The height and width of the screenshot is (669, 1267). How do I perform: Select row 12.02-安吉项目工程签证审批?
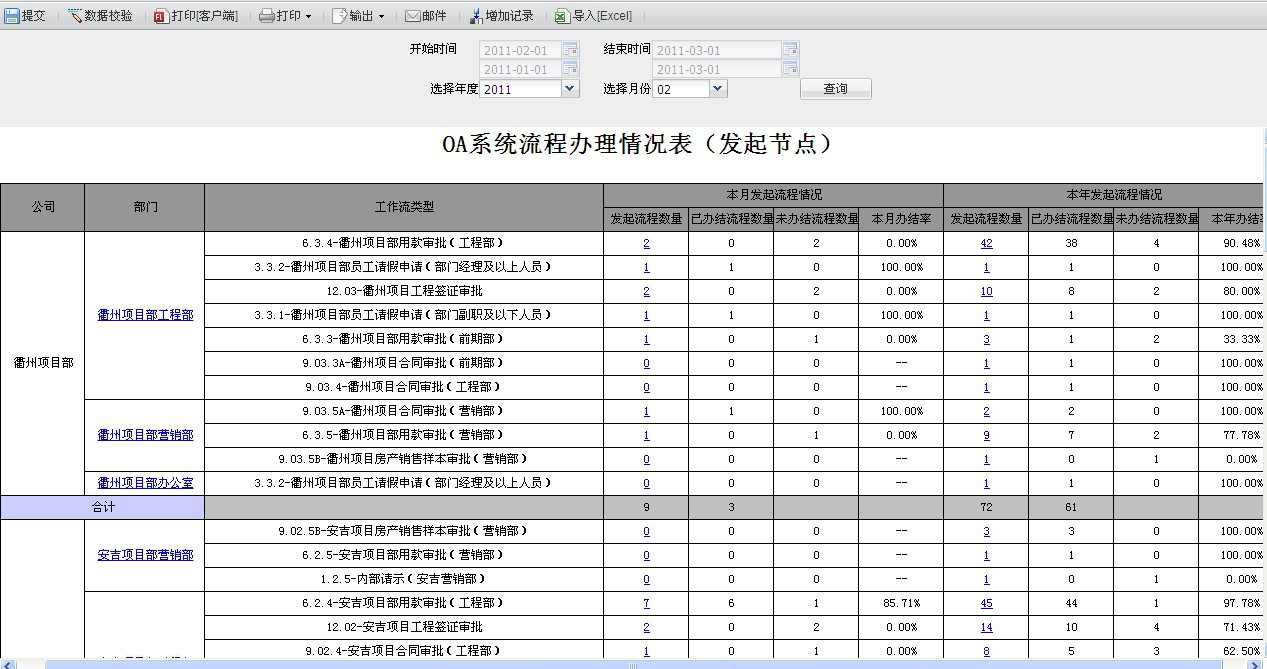(404, 627)
